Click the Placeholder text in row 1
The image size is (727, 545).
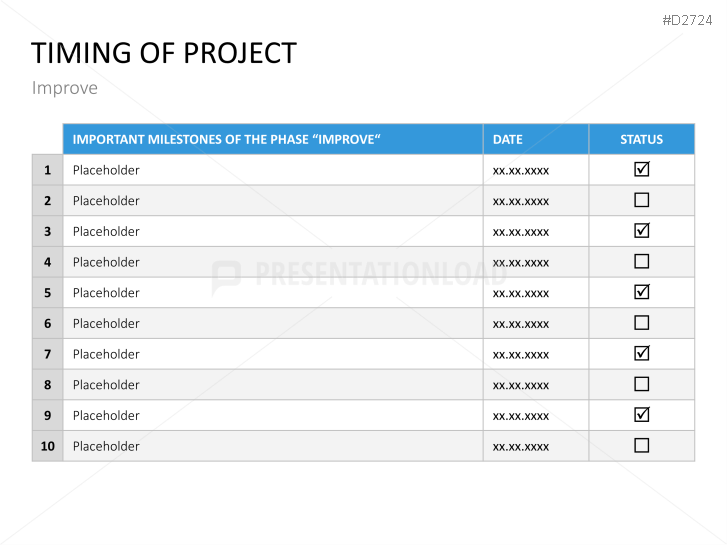pos(106,170)
